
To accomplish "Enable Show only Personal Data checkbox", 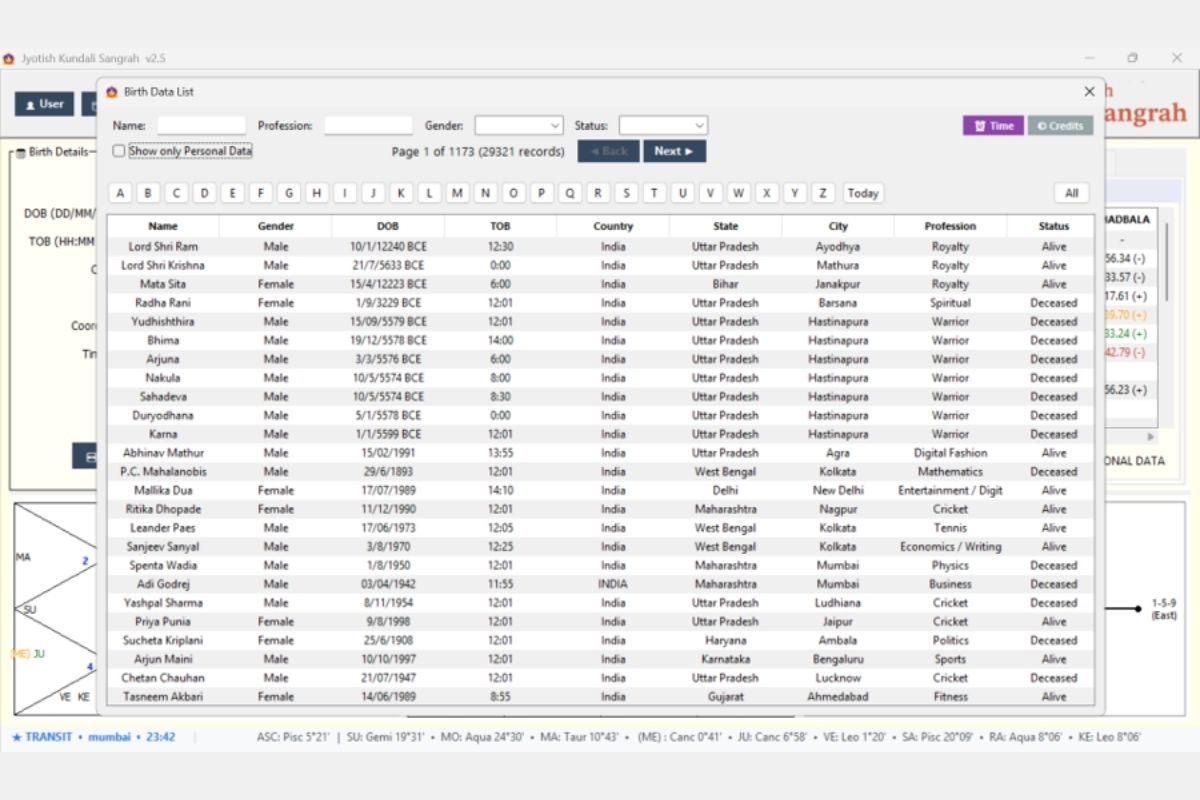I will click(x=119, y=151).
